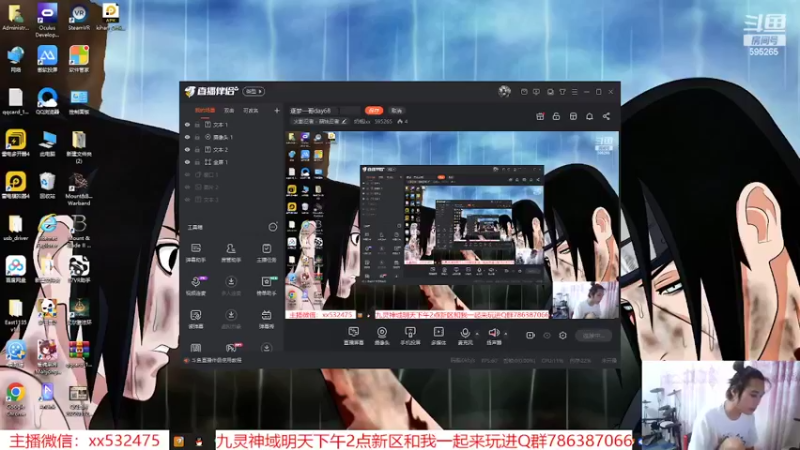Viewport: 800px width, 450px height.
Task: Open the hamburger menu in the title bar
Action: tap(574, 92)
